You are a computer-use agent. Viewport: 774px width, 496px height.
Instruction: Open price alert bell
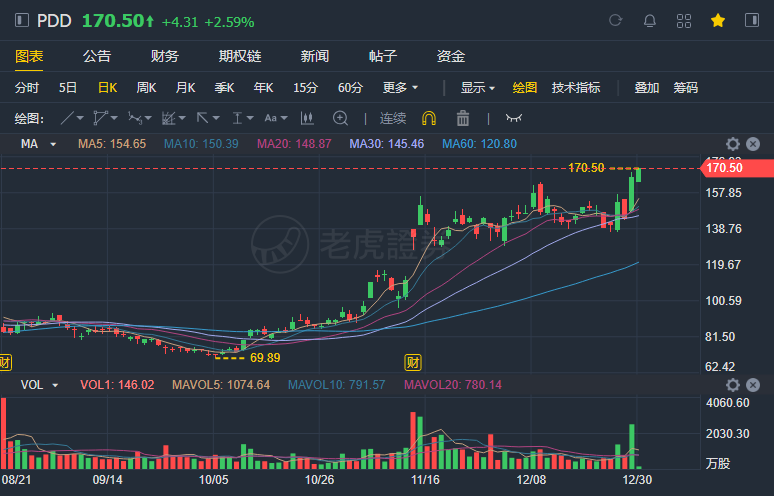(x=650, y=21)
